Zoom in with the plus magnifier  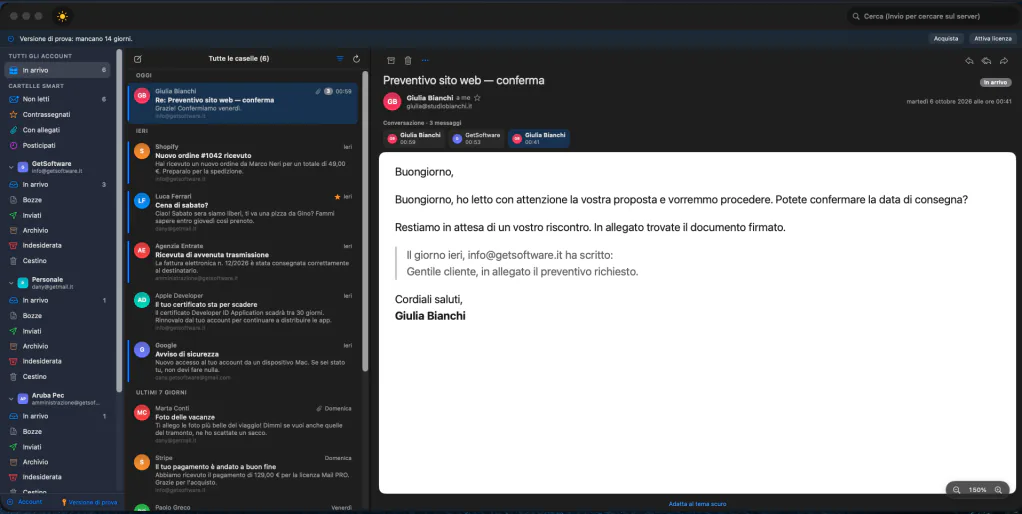point(998,490)
